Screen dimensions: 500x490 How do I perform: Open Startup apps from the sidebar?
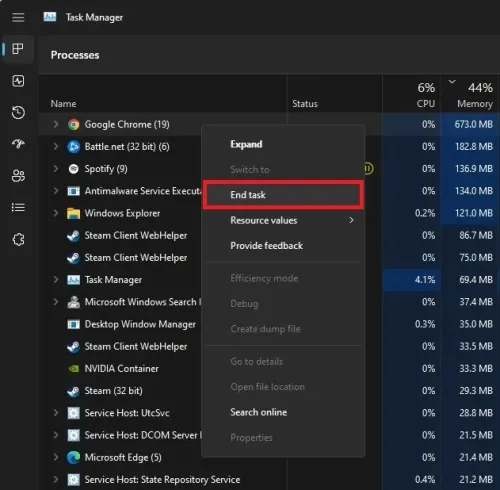pyautogui.click(x=18, y=144)
